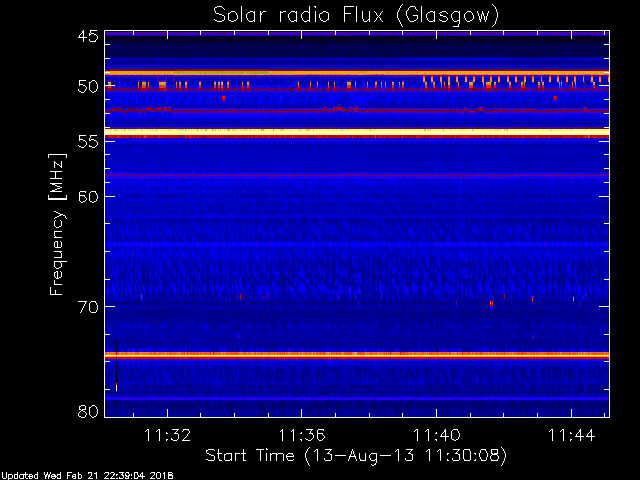Click the bright band between 70 and 80 MHz

(x=357, y=355)
